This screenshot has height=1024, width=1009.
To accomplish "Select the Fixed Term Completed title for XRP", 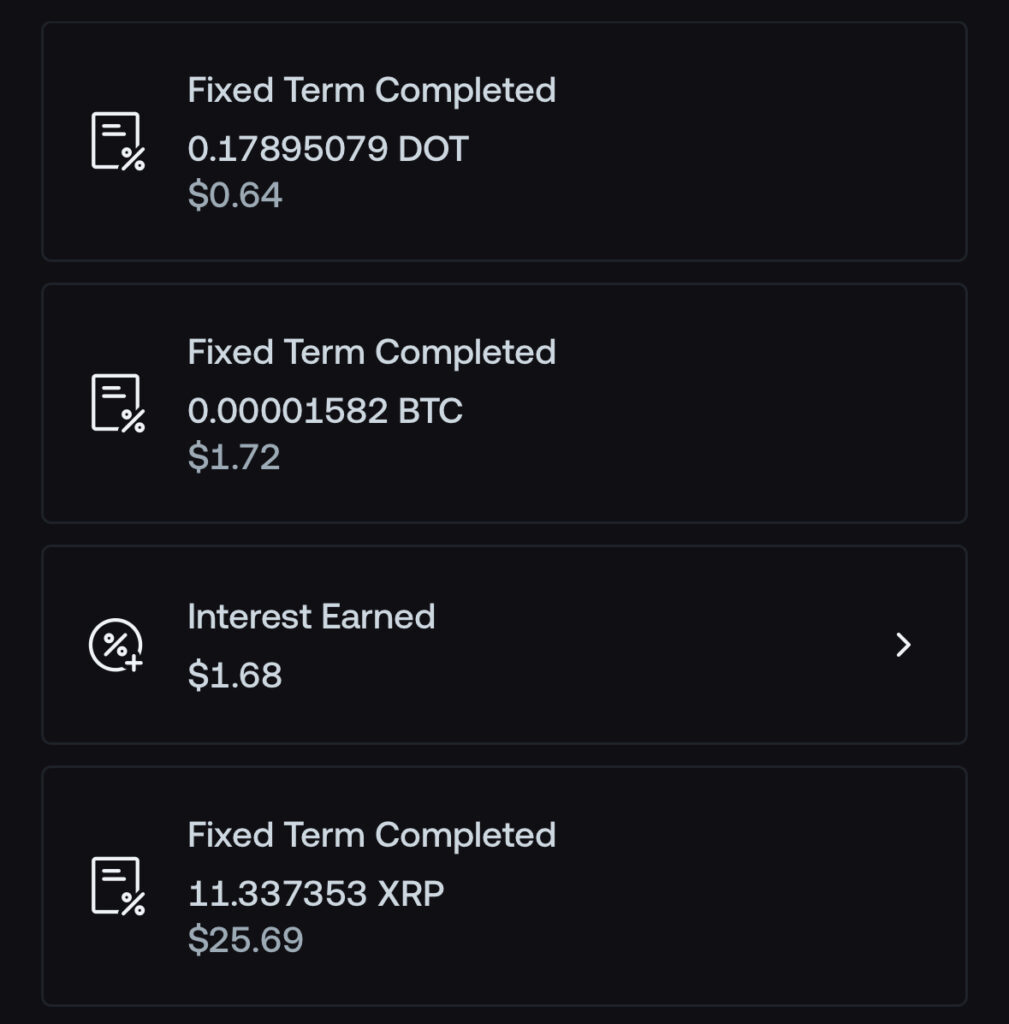I will (372, 835).
